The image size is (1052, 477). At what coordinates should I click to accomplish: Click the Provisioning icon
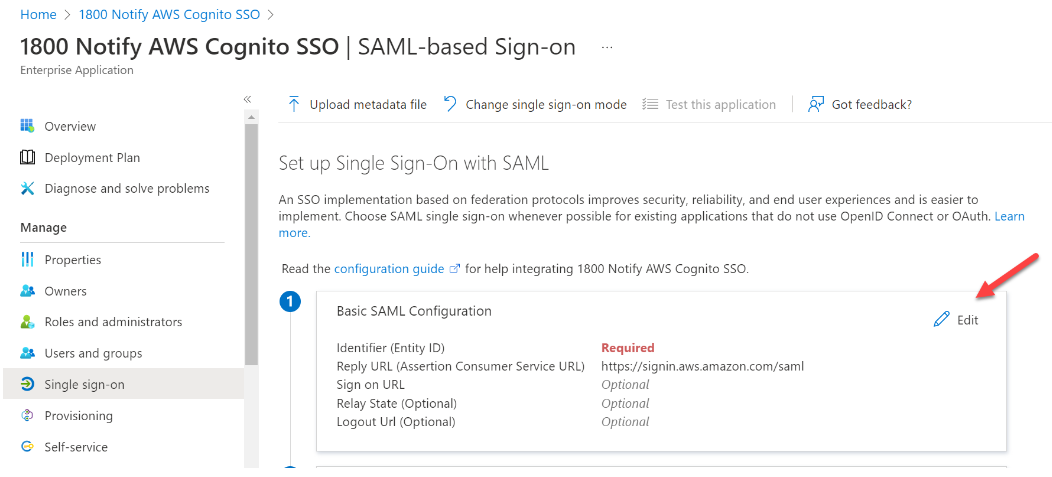click(27, 415)
